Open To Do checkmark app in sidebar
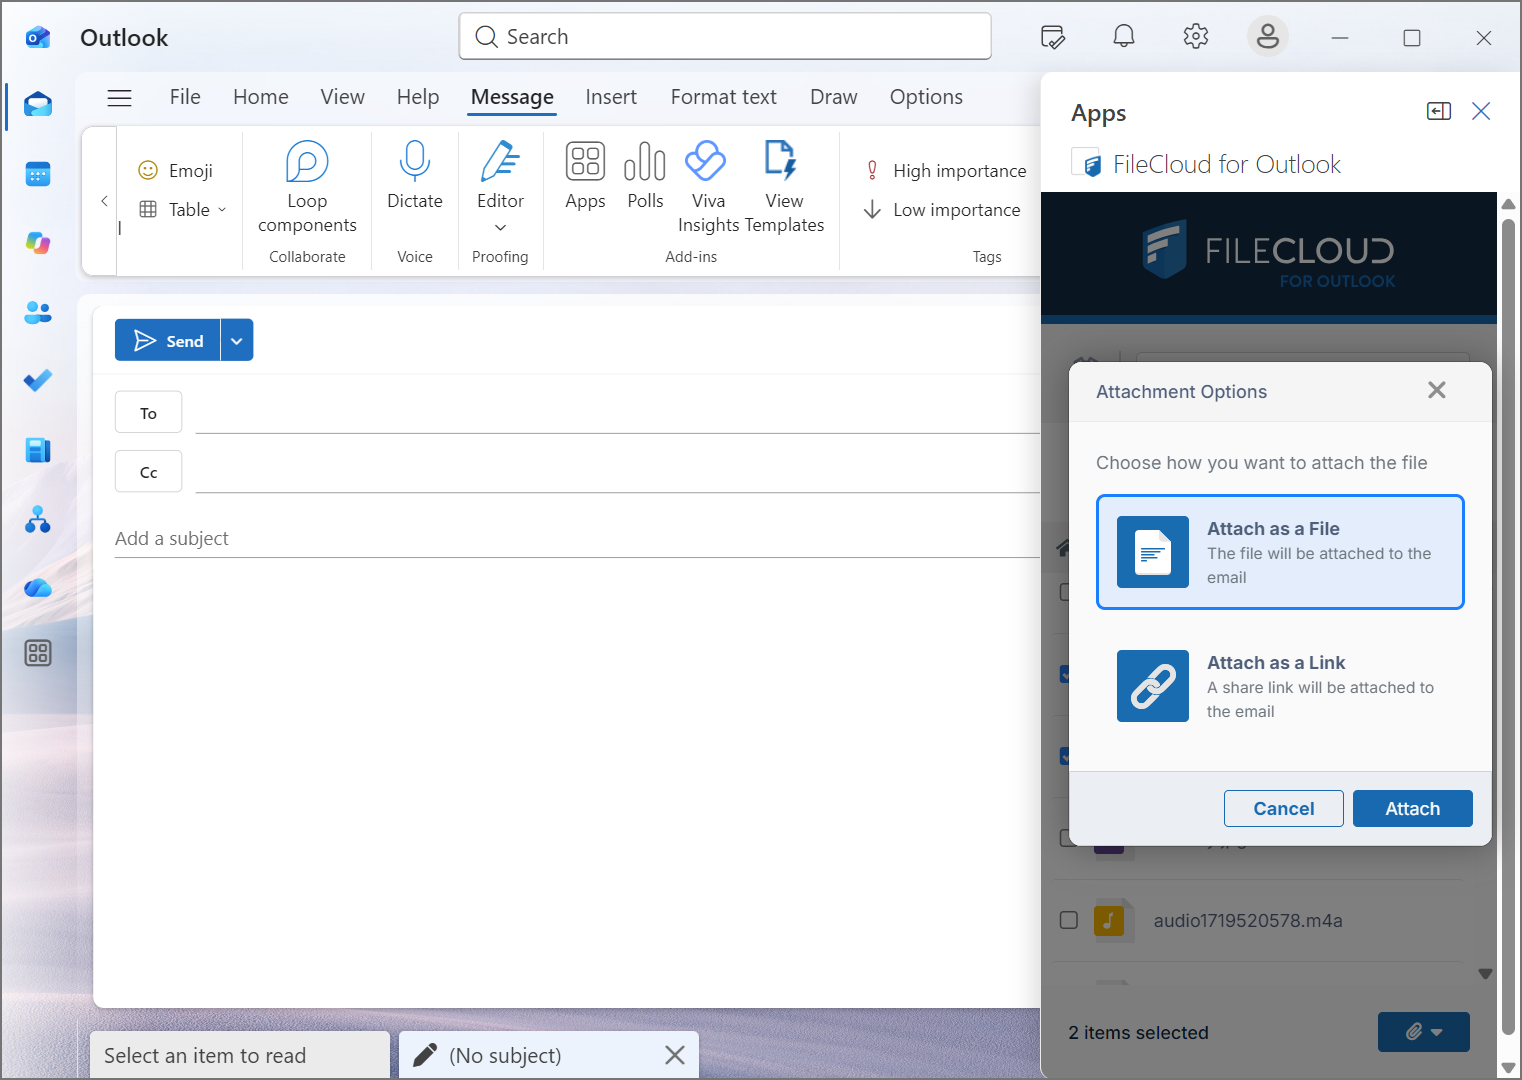 [x=38, y=381]
